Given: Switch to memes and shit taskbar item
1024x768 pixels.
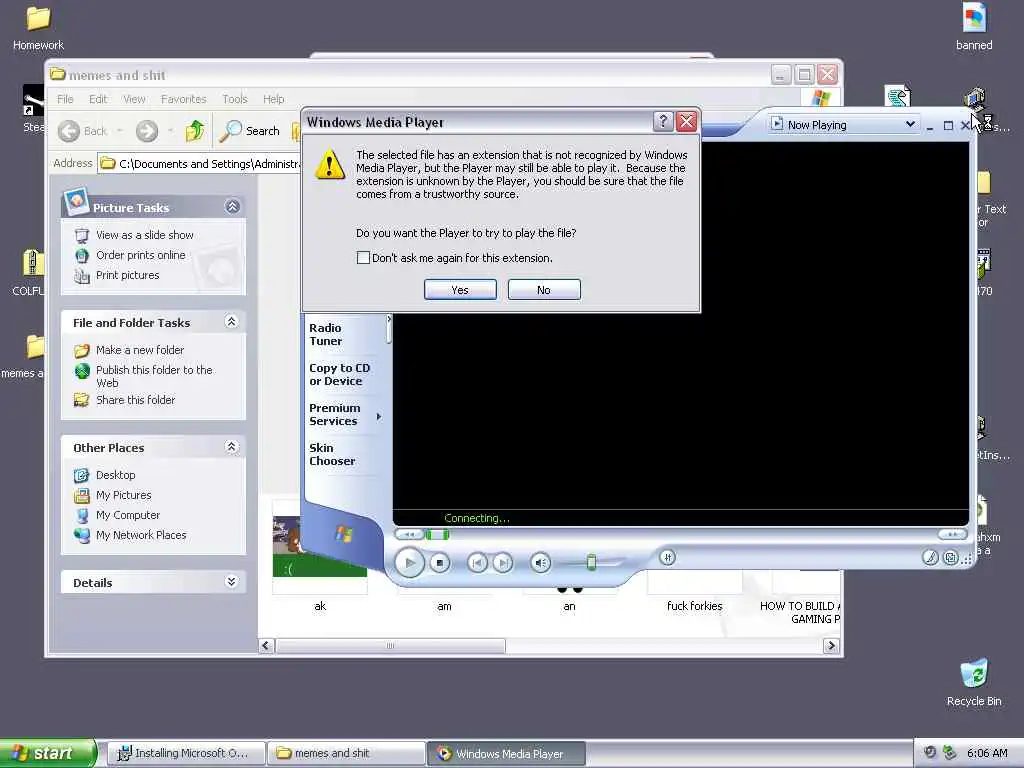Looking at the screenshot, I should [x=346, y=753].
